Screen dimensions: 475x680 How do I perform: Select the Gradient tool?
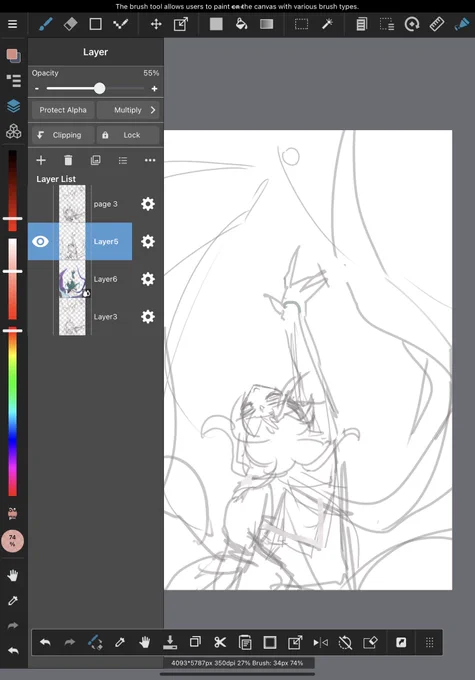coord(266,24)
